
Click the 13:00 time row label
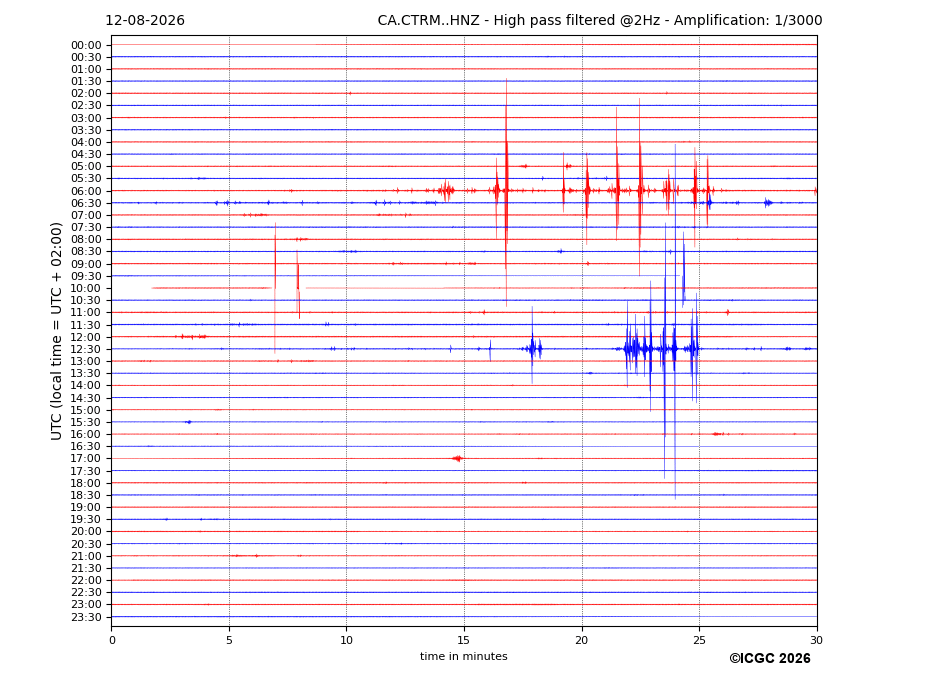point(86,361)
